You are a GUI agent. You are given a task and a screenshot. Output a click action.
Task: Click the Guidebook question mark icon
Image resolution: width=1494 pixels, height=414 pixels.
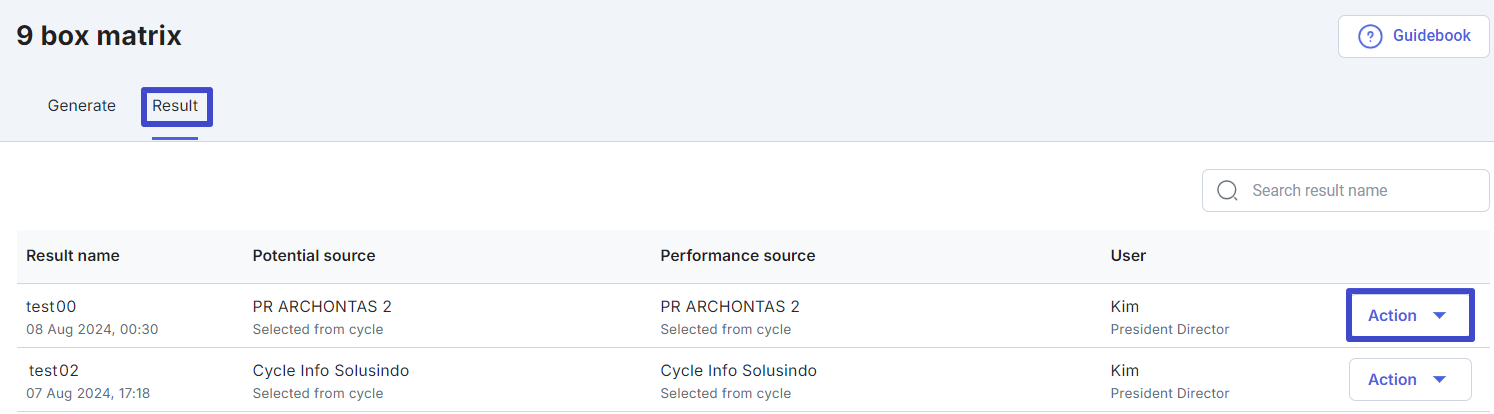click(1369, 36)
